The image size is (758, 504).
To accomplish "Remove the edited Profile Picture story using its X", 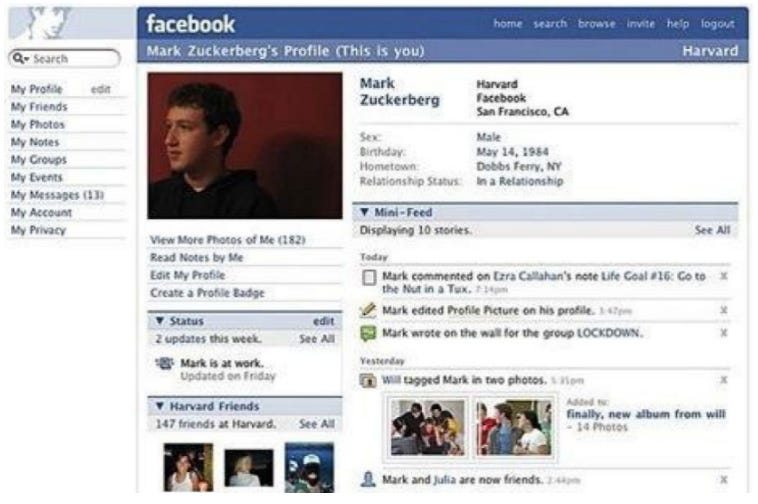I will 724,310.
